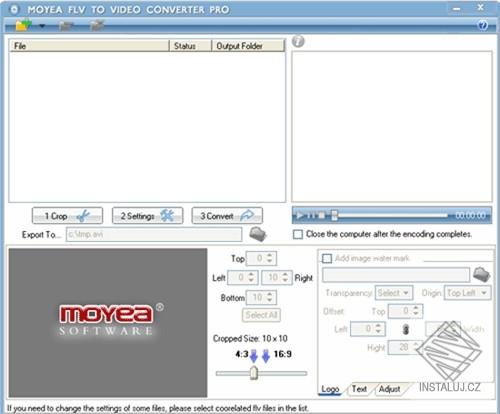This screenshot has width=500, height=414.
Task: Click the info icon above the preview
Action: [298, 42]
